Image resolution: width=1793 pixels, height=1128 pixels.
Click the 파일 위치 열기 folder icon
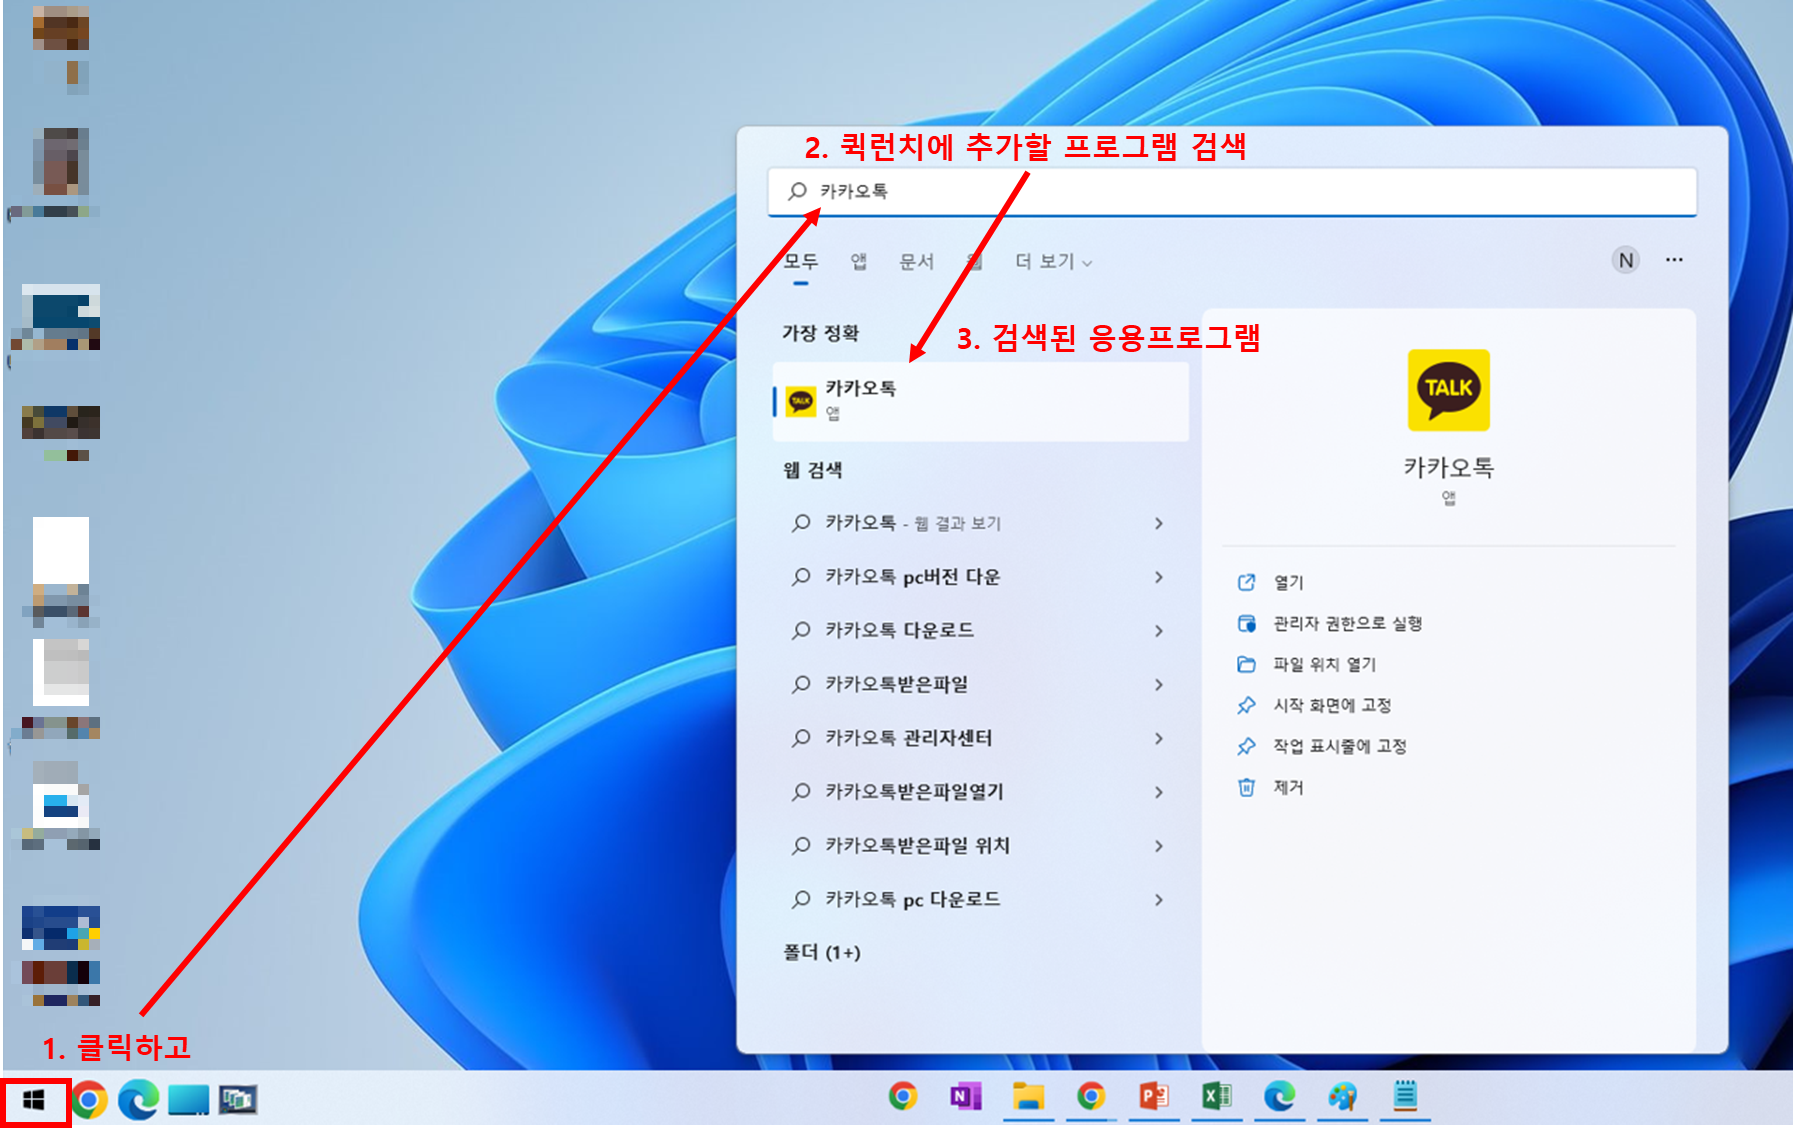(x=1246, y=664)
